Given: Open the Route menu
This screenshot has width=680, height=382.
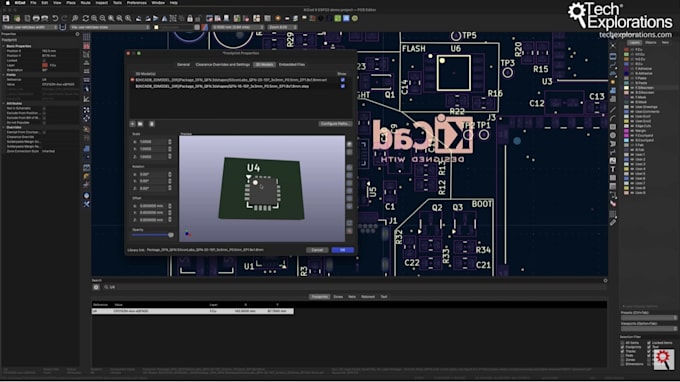Looking at the screenshot, I should pyautogui.click(x=85, y=3).
